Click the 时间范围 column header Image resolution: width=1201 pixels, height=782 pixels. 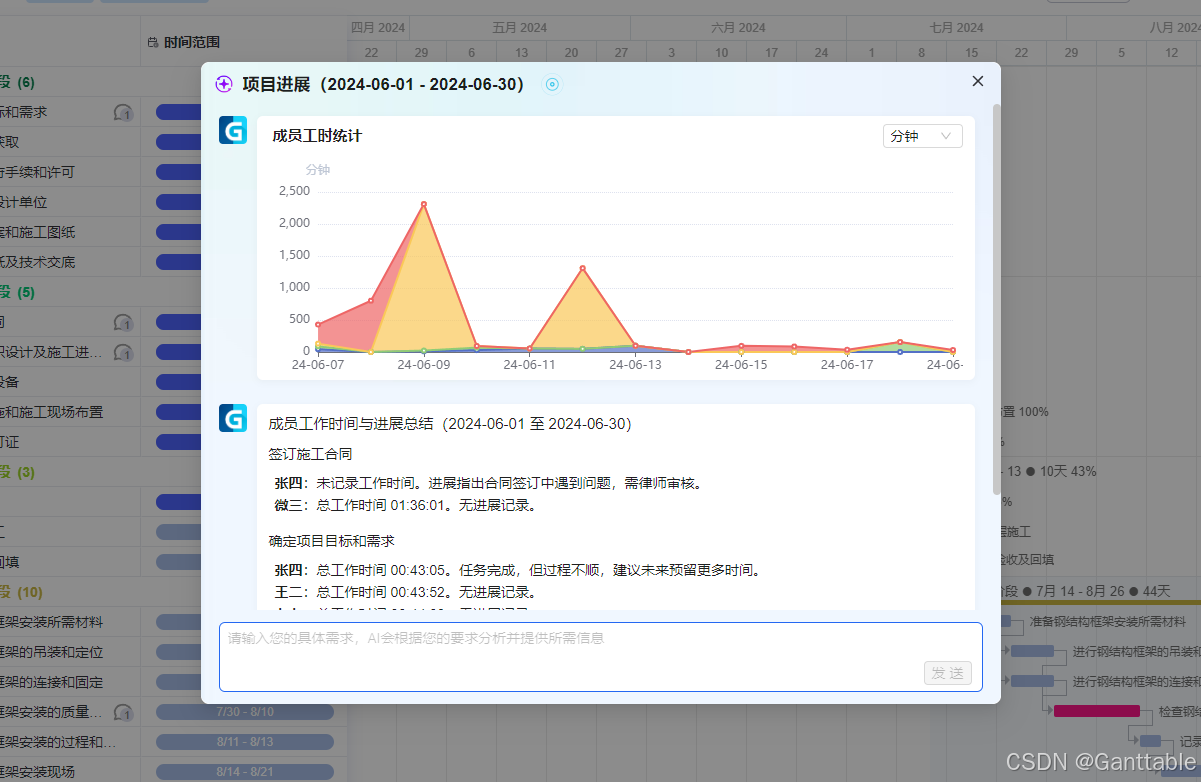pyautogui.click(x=191, y=43)
